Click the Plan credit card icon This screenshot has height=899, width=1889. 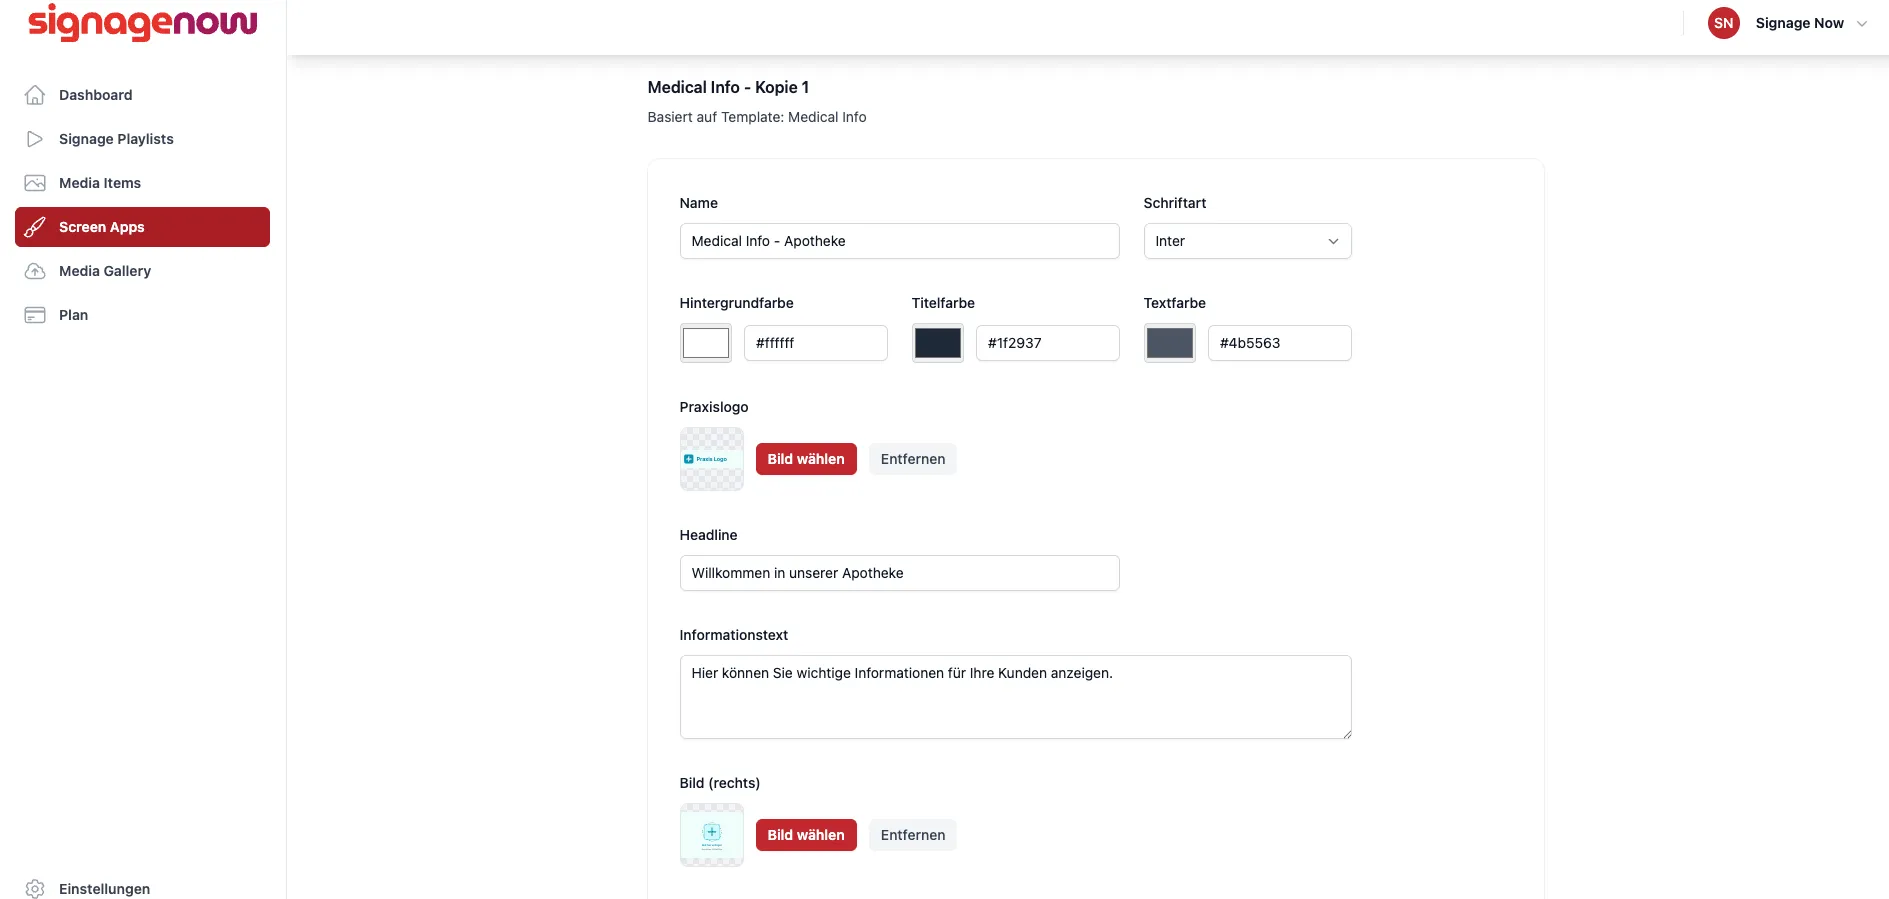click(35, 315)
